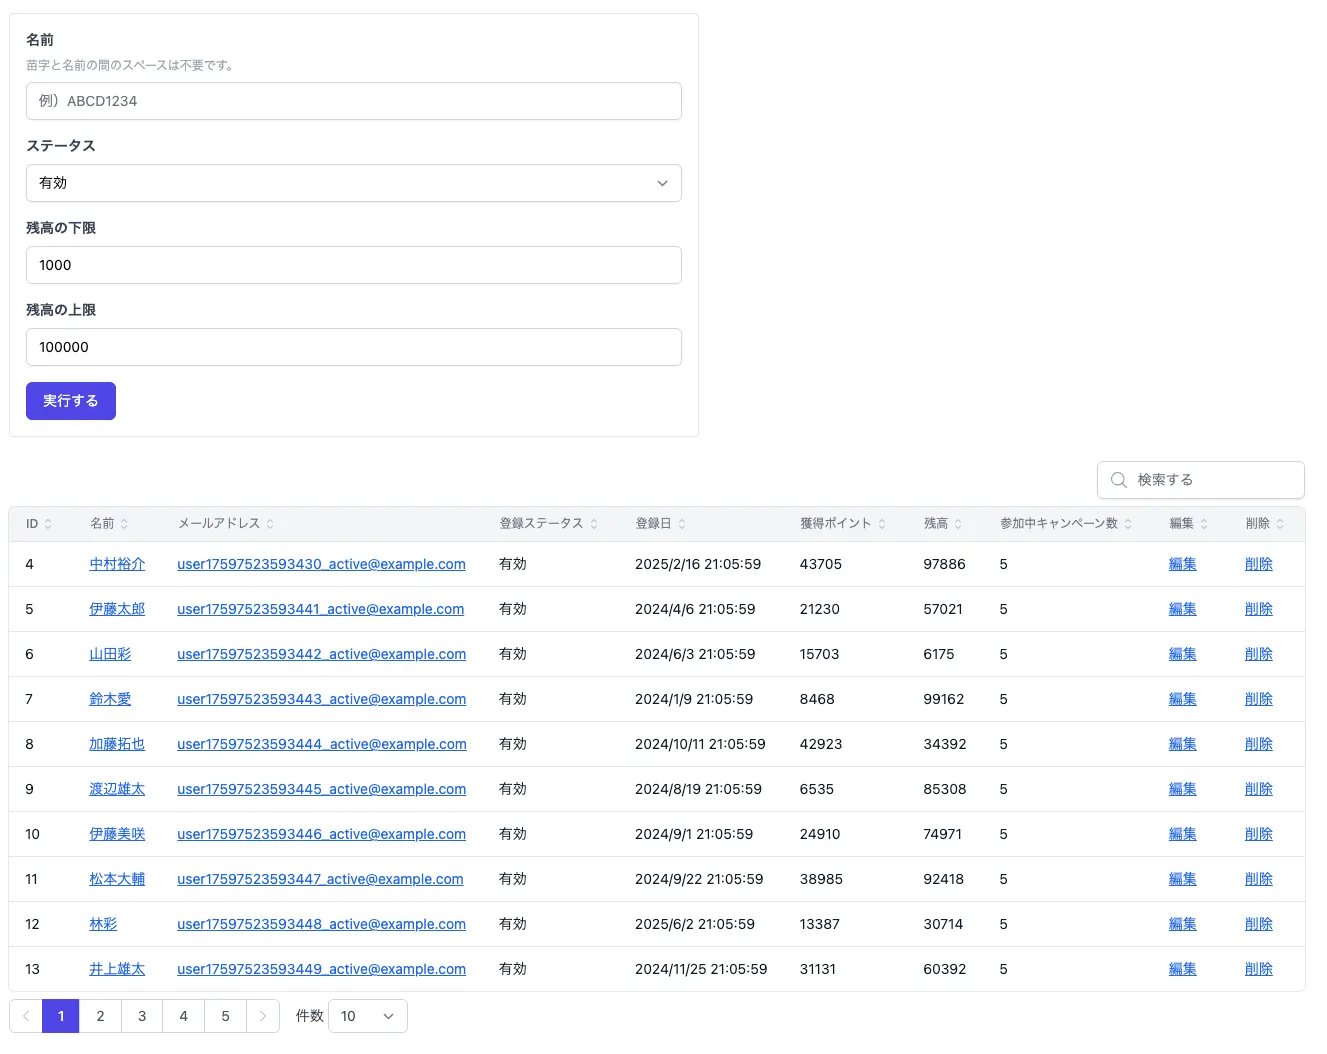Open the 件数 page size dropdown
Viewport: 1327px width, 1054px height.
[x=368, y=1016]
